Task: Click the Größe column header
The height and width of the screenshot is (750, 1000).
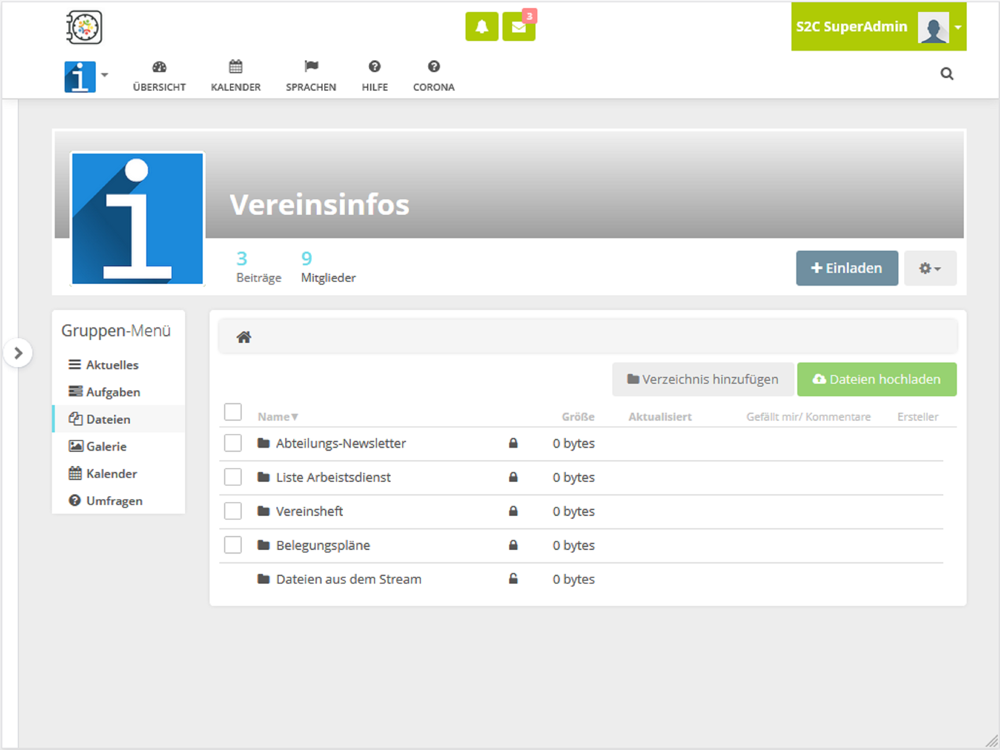Action: [578, 417]
